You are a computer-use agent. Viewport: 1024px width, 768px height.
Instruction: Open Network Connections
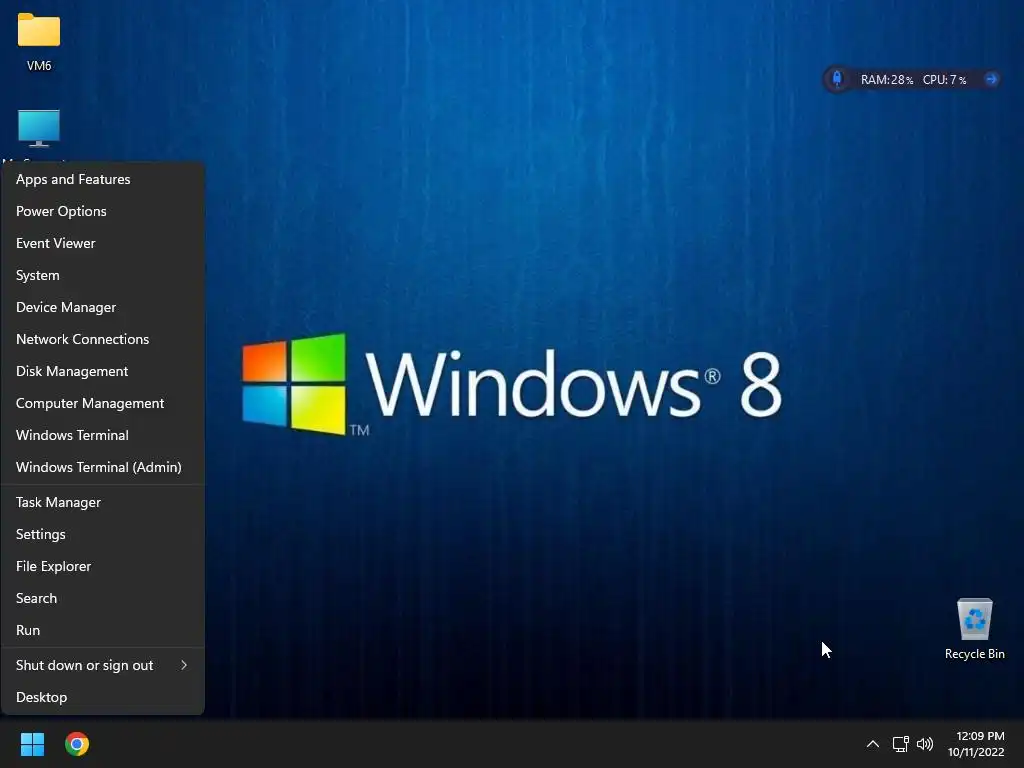(103, 339)
